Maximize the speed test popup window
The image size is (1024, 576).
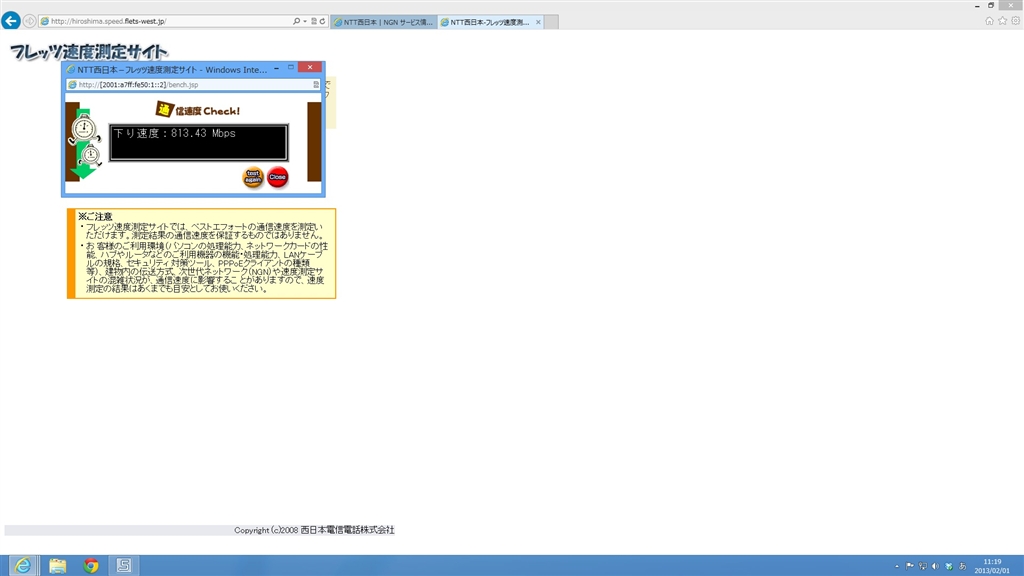point(291,68)
